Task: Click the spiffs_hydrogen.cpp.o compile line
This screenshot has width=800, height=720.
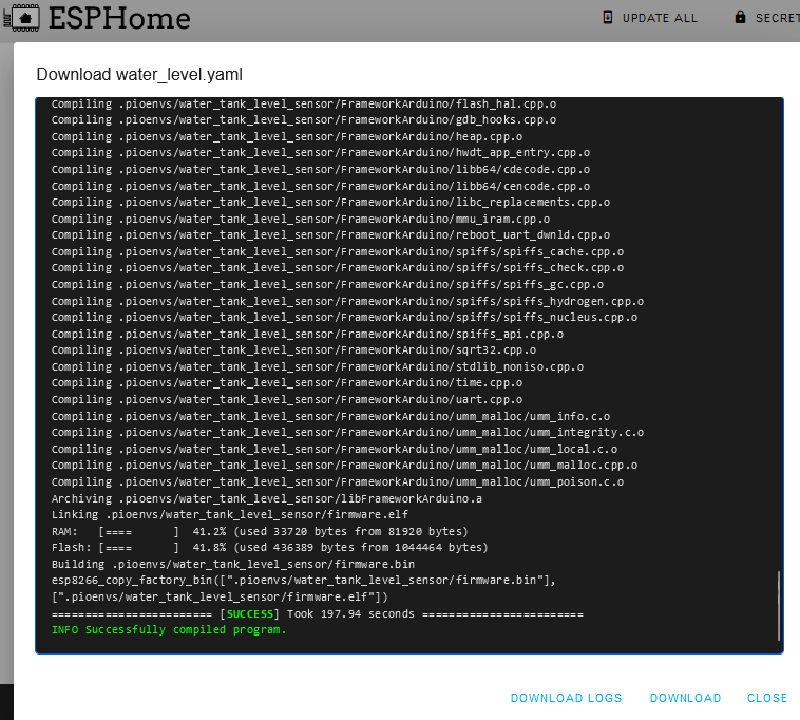Action: (x=347, y=301)
